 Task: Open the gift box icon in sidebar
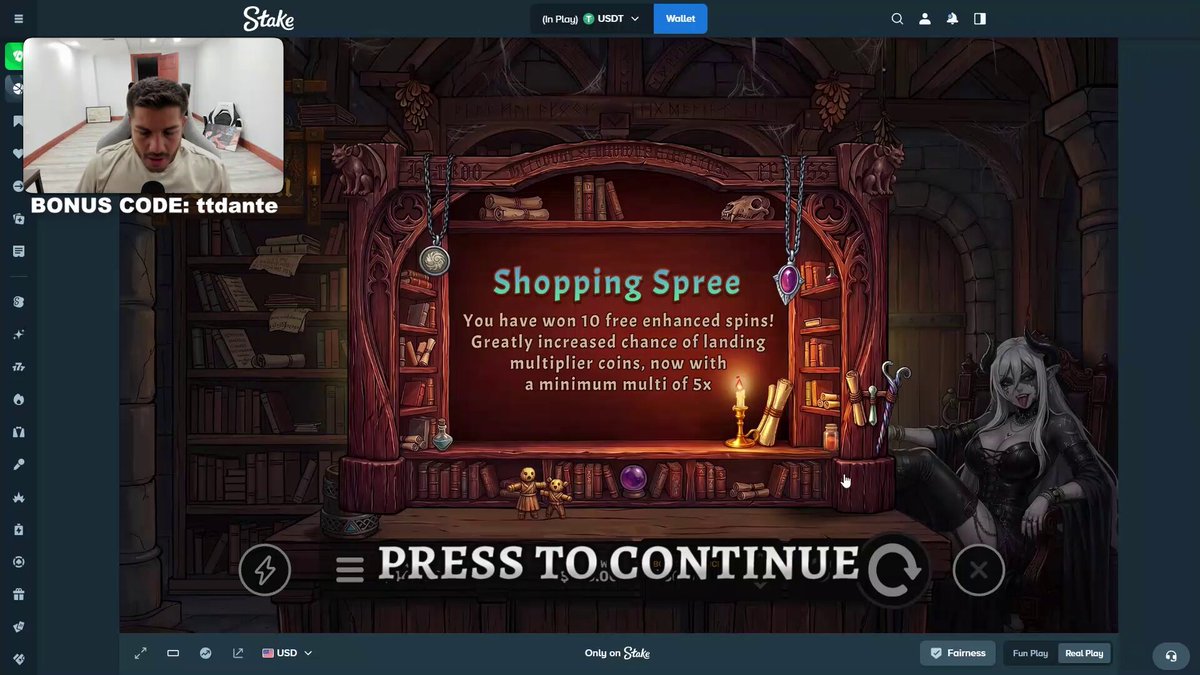18,595
